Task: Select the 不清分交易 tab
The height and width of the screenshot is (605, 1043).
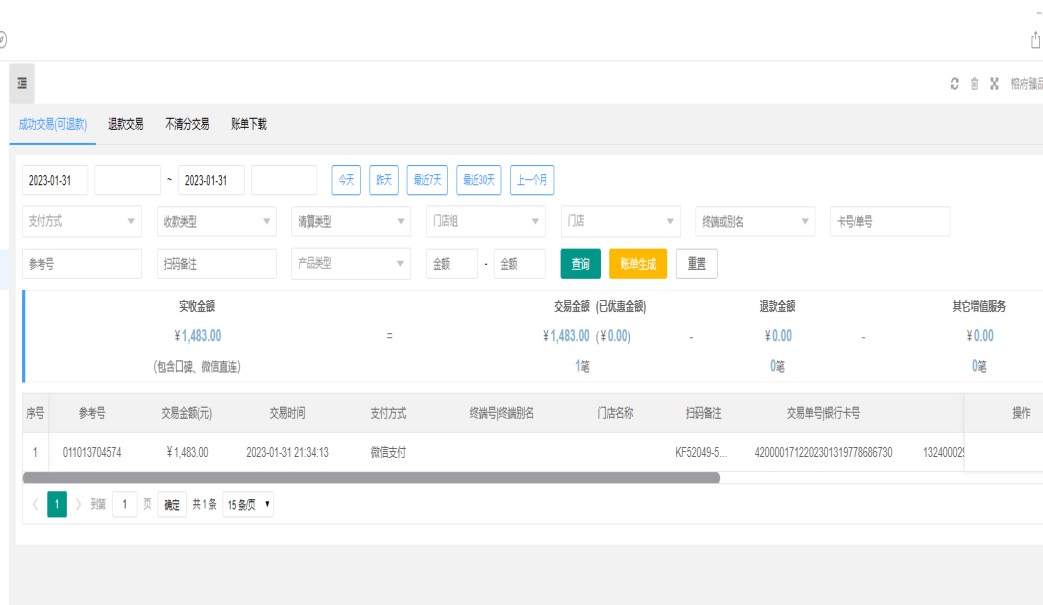Action: click(x=187, y=125)
